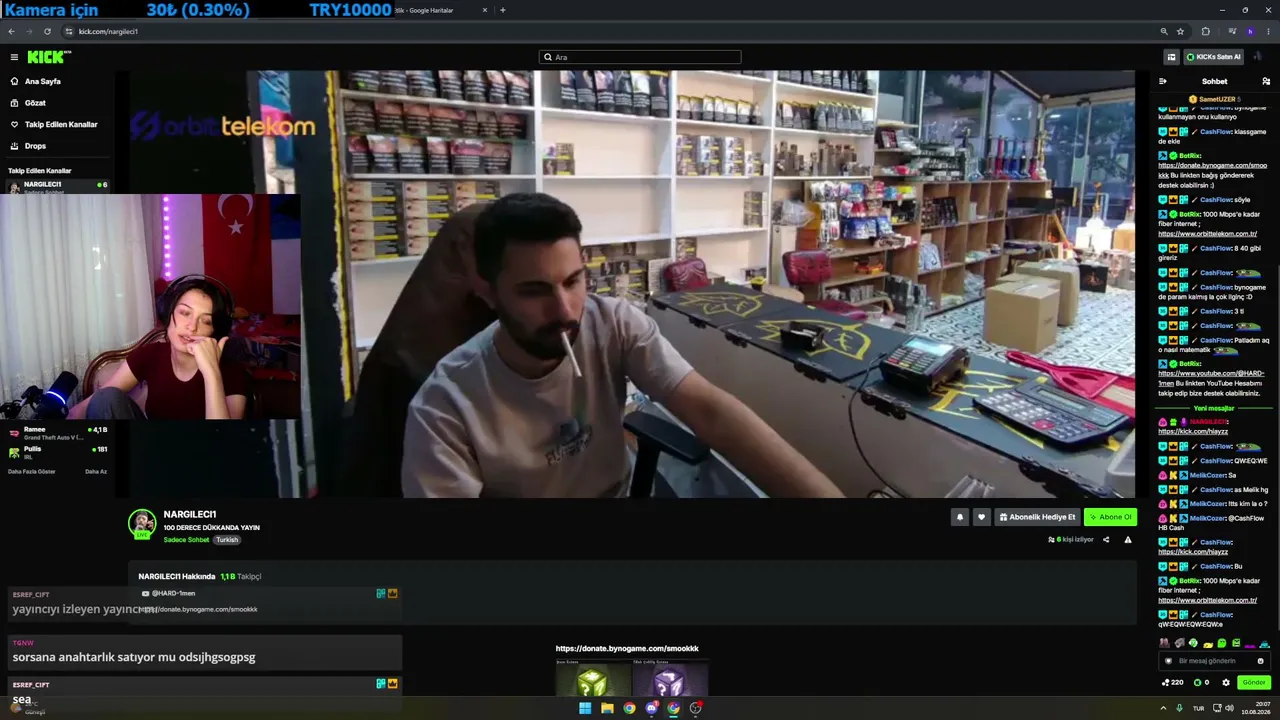Click the first mystery box panel thumbnail

[x=593, y=678]
